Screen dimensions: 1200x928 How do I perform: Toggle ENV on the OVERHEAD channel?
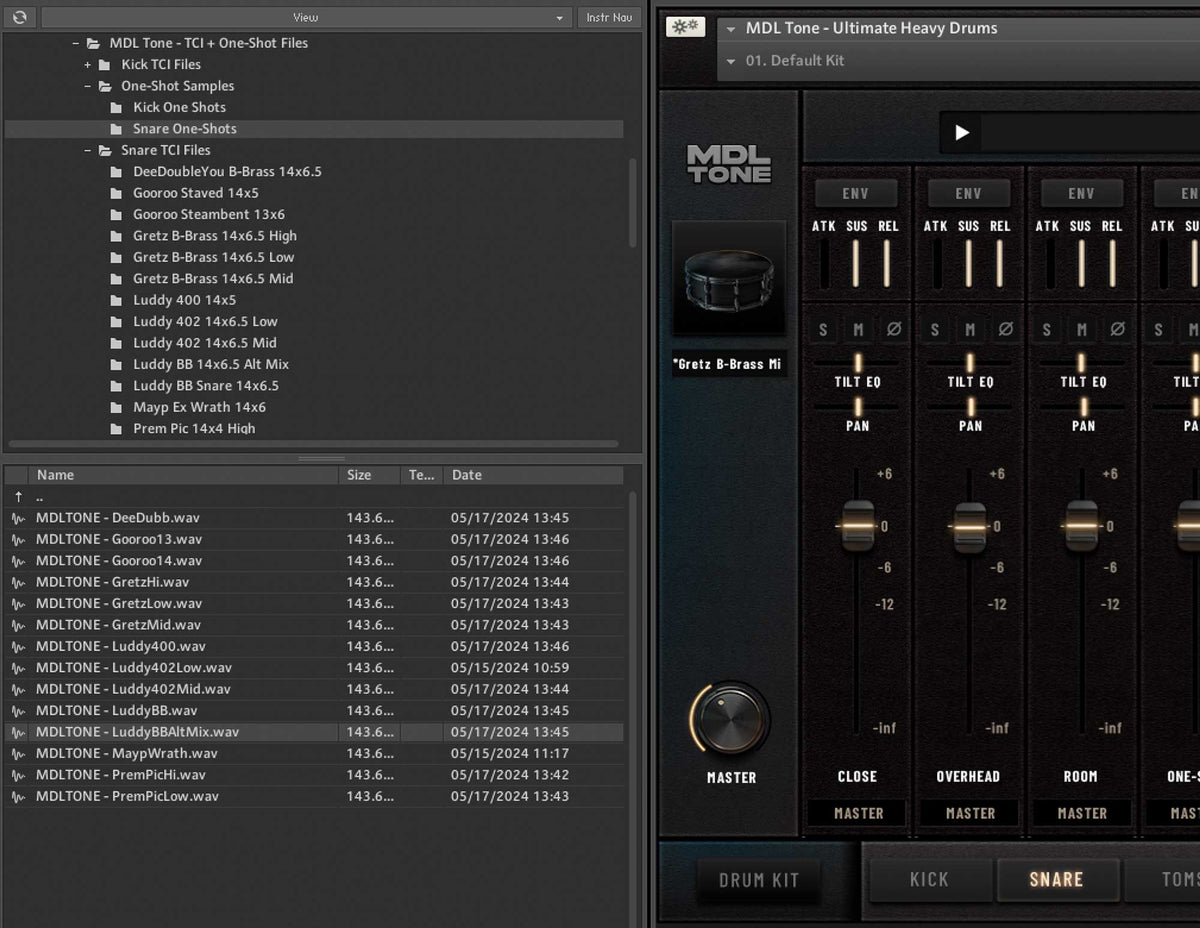coord(969,193)
